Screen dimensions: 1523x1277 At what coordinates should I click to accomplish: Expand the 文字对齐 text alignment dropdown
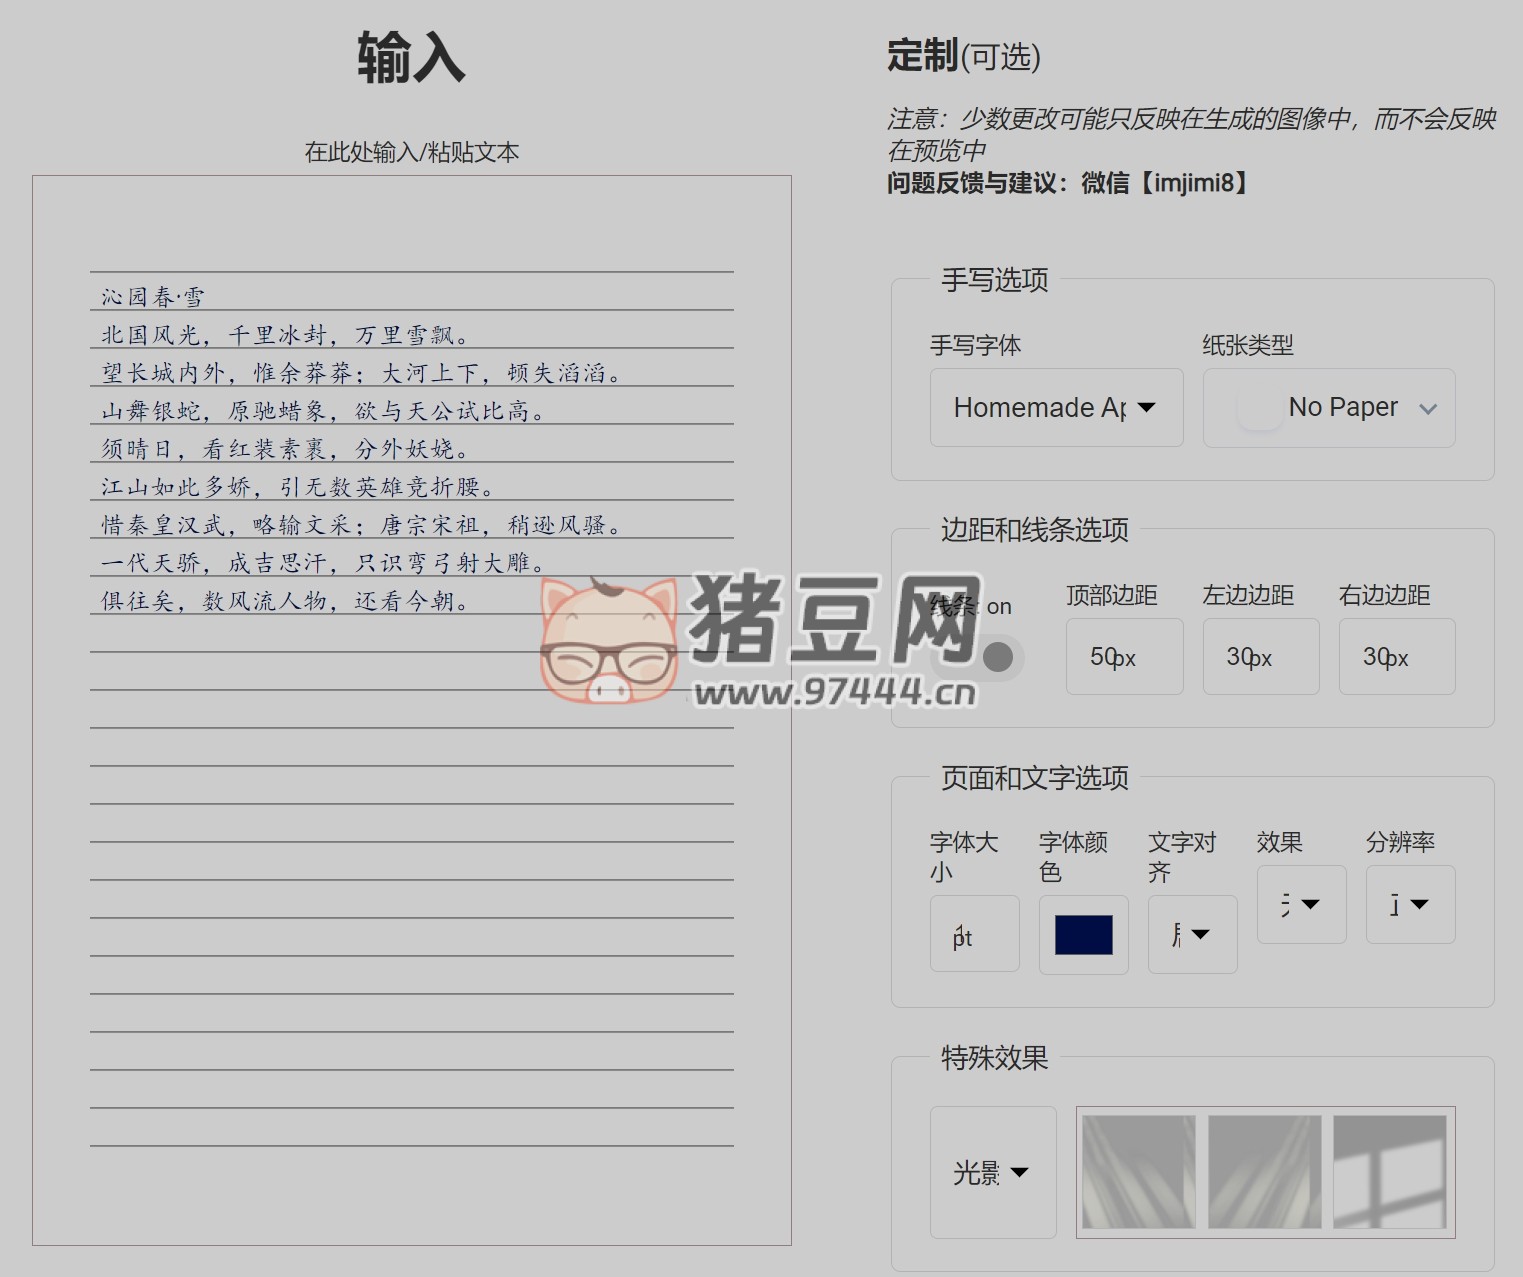click(x=1192, y=934)
